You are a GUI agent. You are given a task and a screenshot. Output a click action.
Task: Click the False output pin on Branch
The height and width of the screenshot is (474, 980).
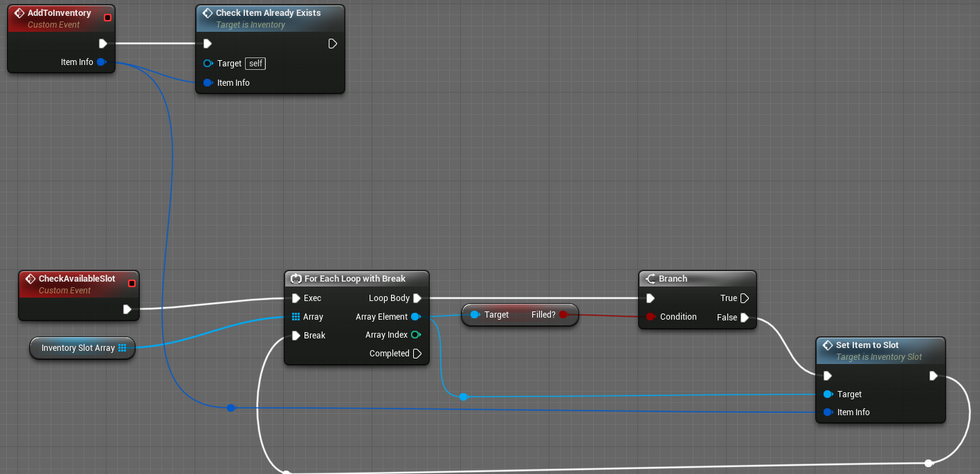coord(744,317)
